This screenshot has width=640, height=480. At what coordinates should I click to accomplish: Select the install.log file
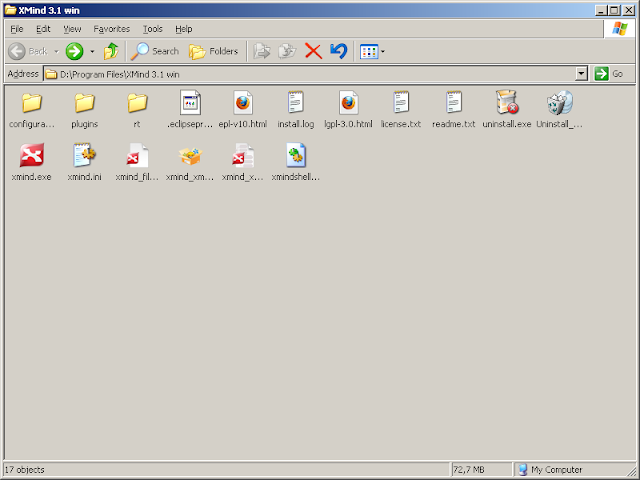tap(296, 109)
